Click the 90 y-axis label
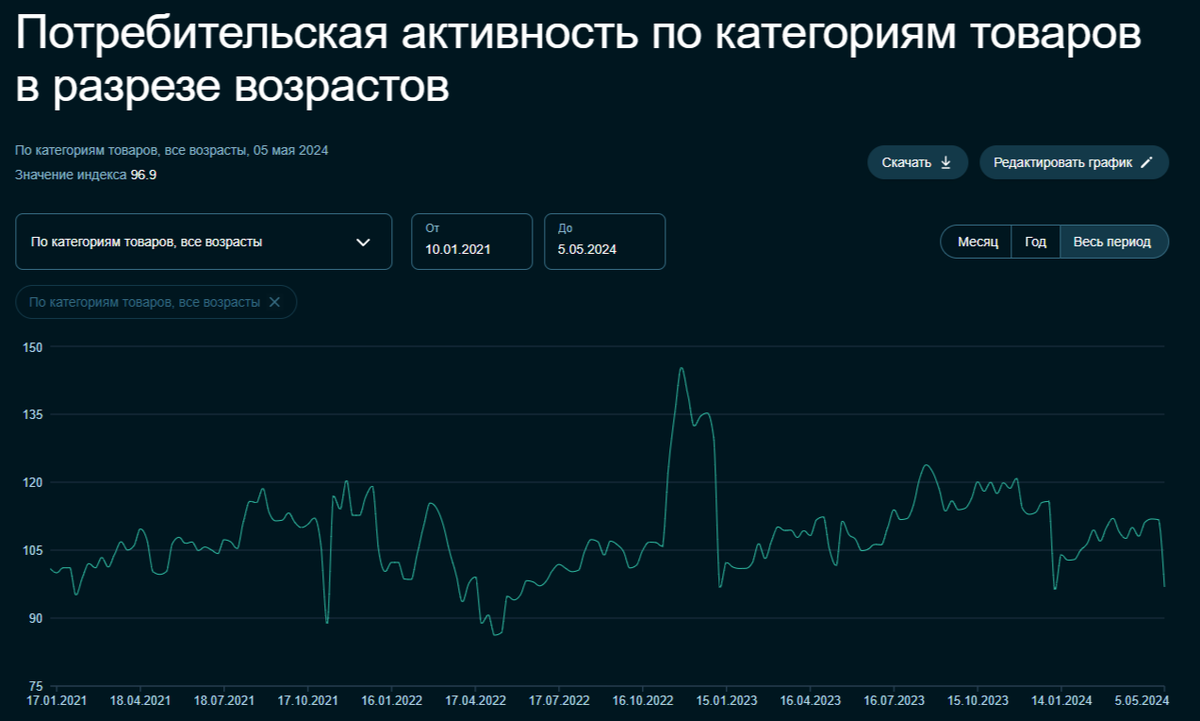 [36, 618]
